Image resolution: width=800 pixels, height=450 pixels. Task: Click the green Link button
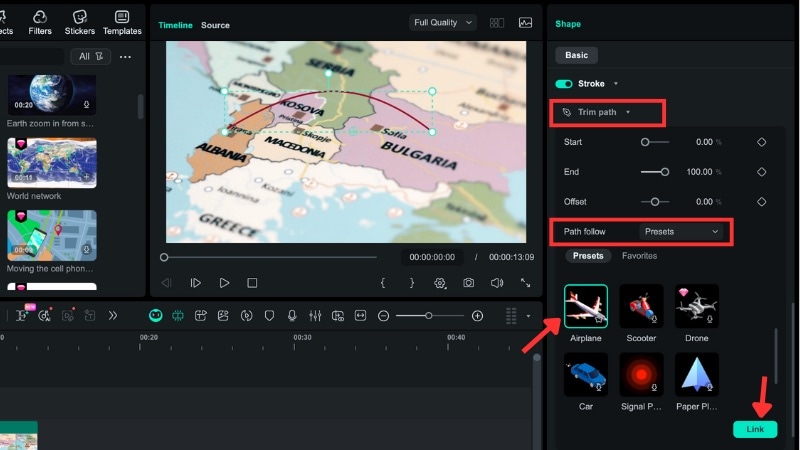point(755,429)
